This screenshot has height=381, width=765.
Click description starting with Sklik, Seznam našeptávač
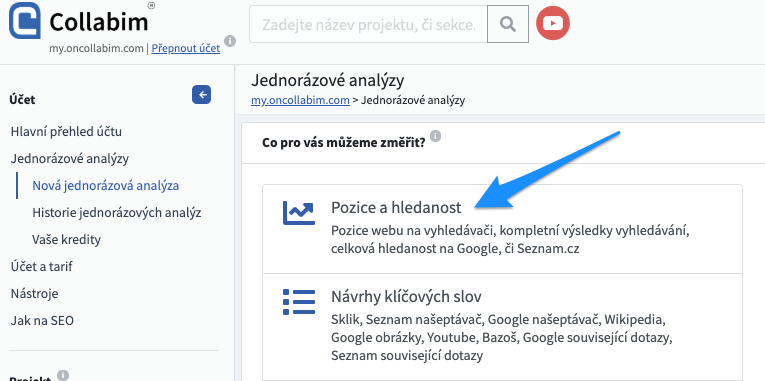pos(502,338)
